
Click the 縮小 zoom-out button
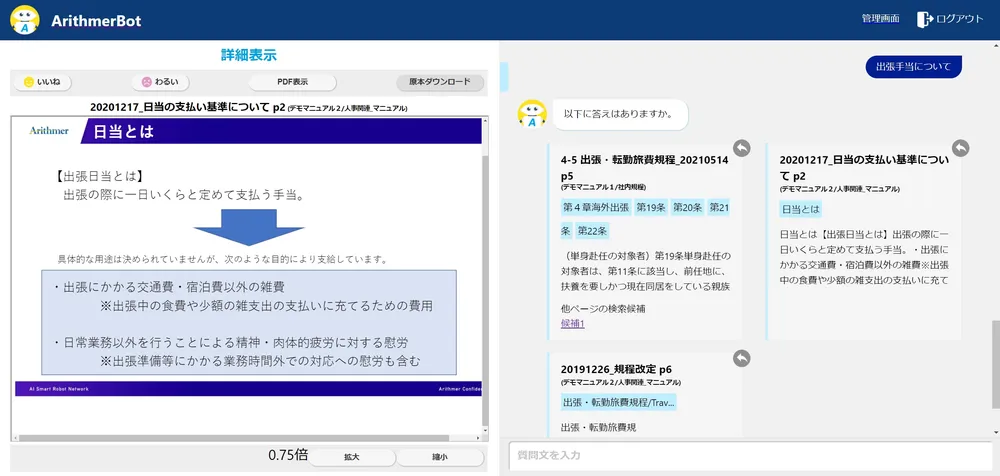440,457
